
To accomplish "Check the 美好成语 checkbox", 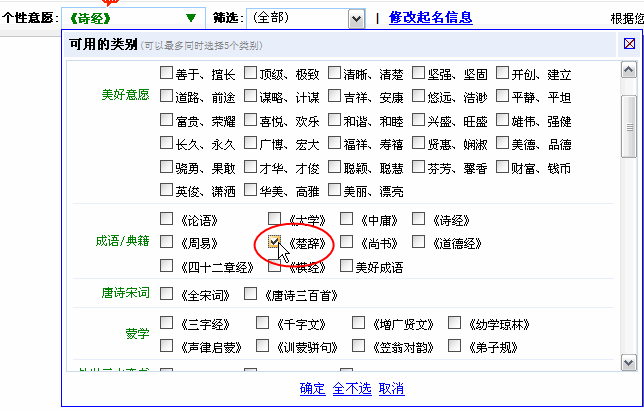I will 347,266.
